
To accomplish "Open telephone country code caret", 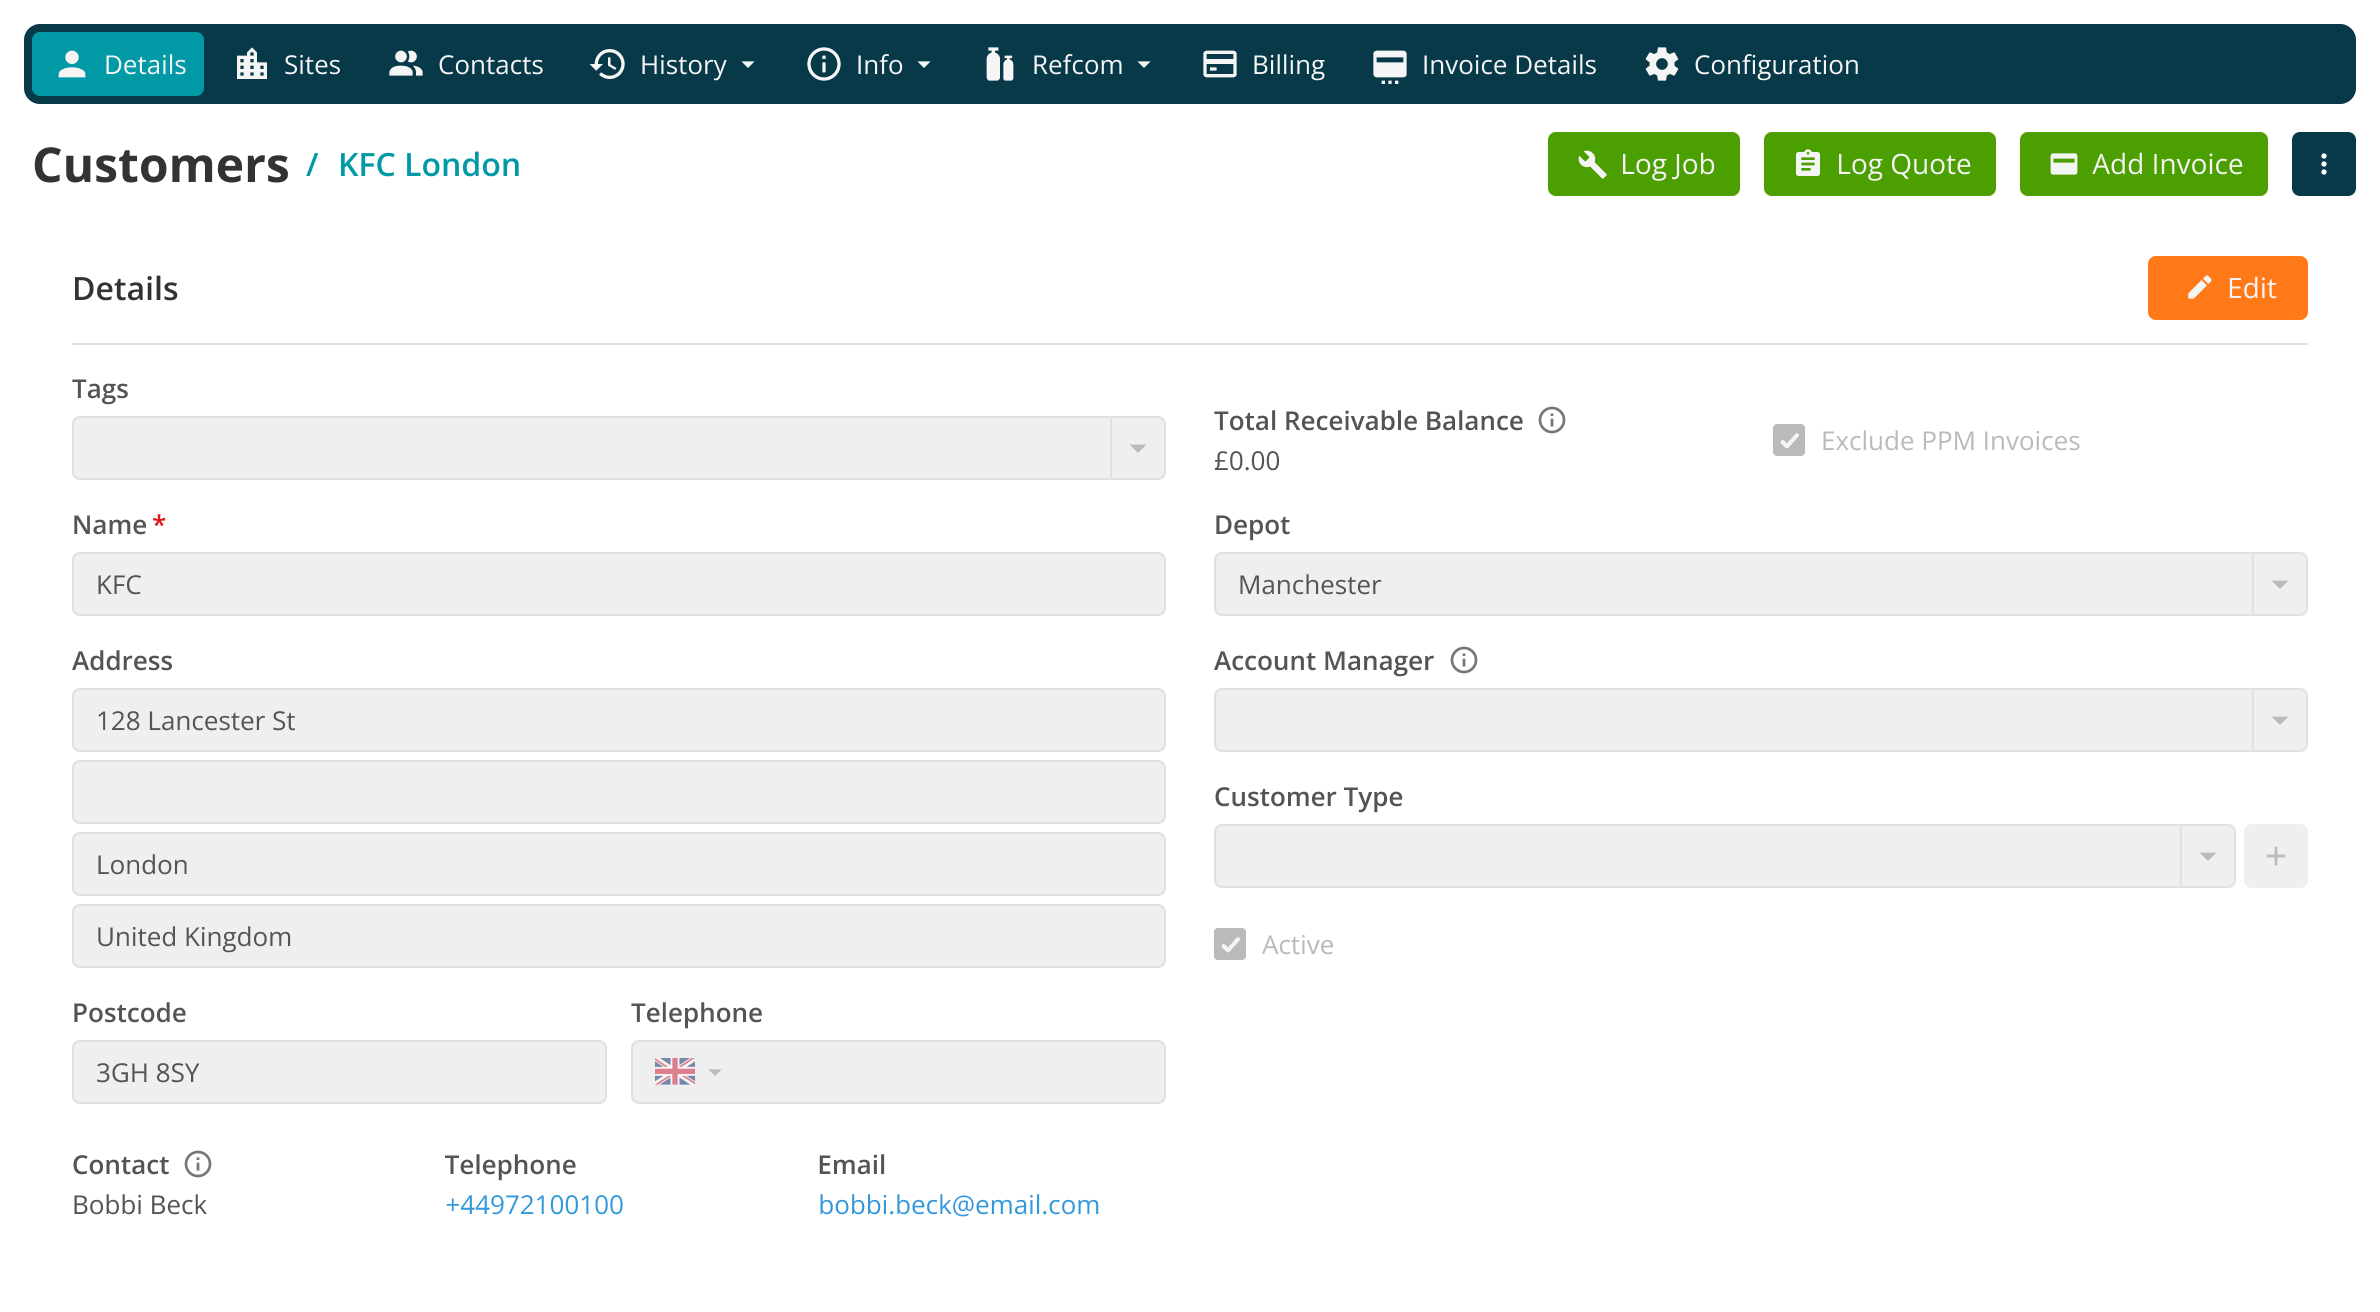I will click(x=715, y=1073).
